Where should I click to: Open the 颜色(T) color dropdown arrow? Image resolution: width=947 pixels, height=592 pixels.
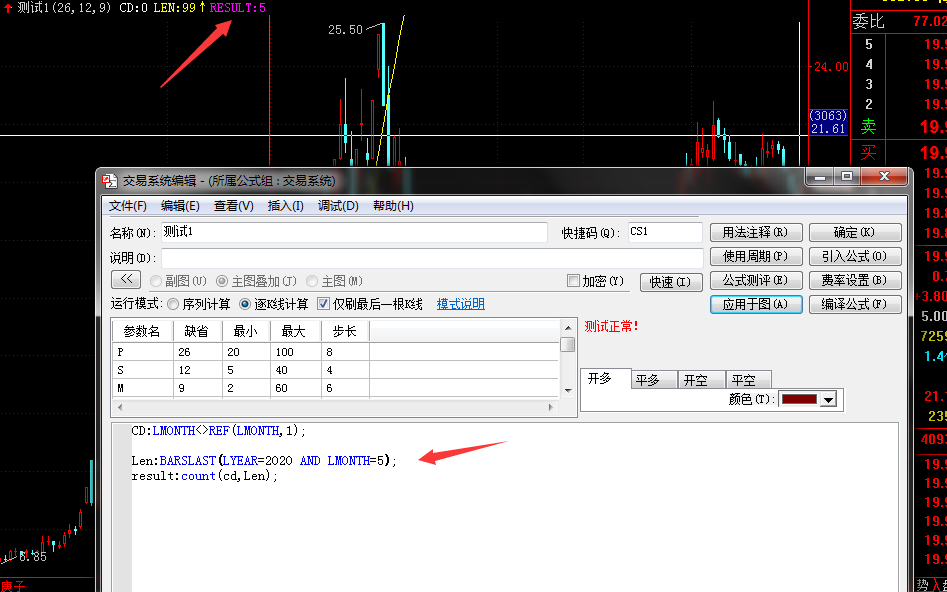(x=829, y=399)
